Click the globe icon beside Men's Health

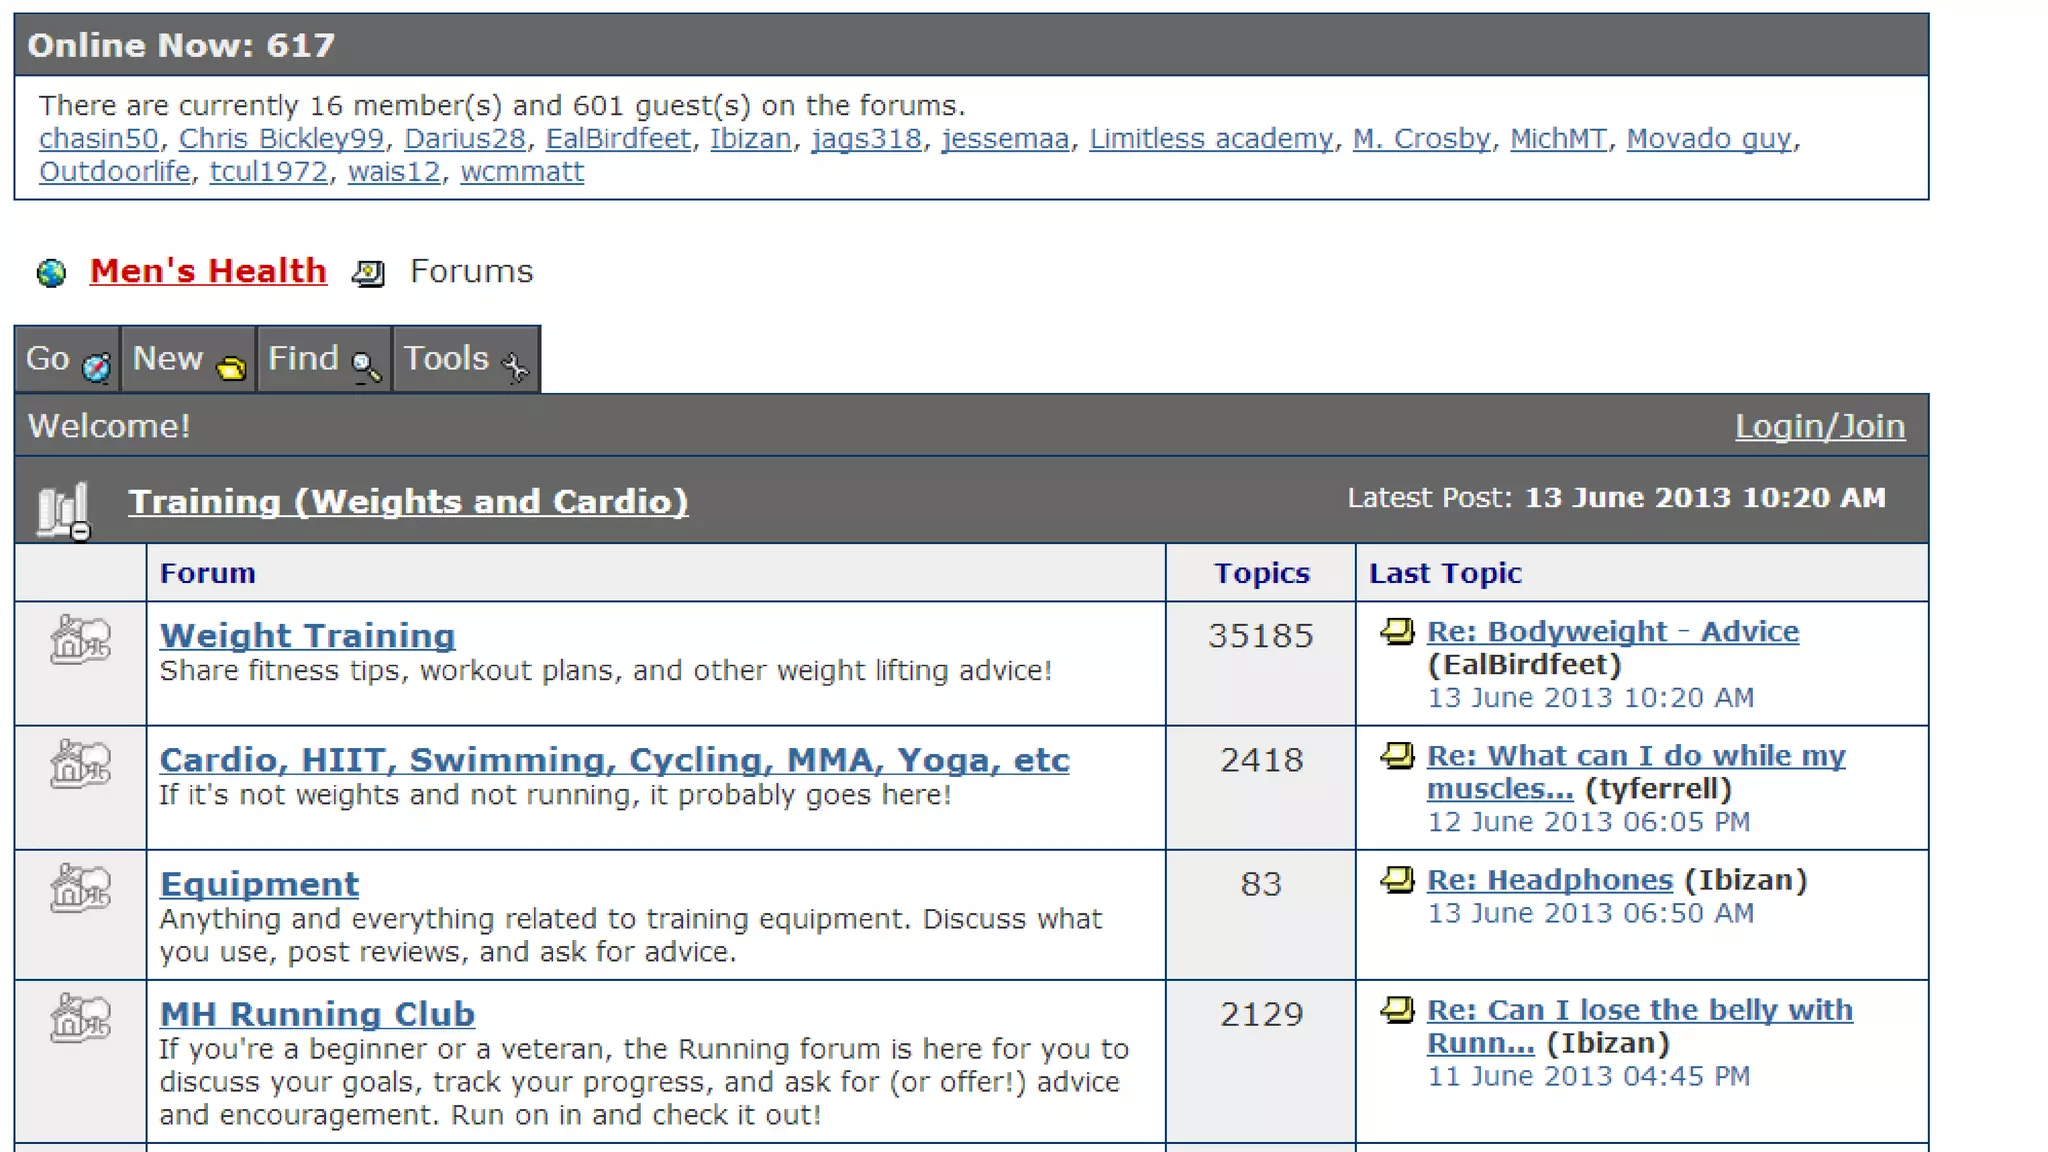click(x=51, y=273)
